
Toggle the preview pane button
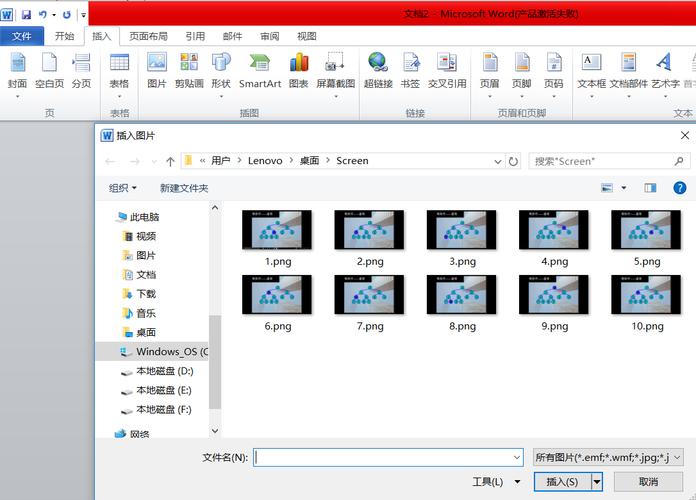click(650, 188)
